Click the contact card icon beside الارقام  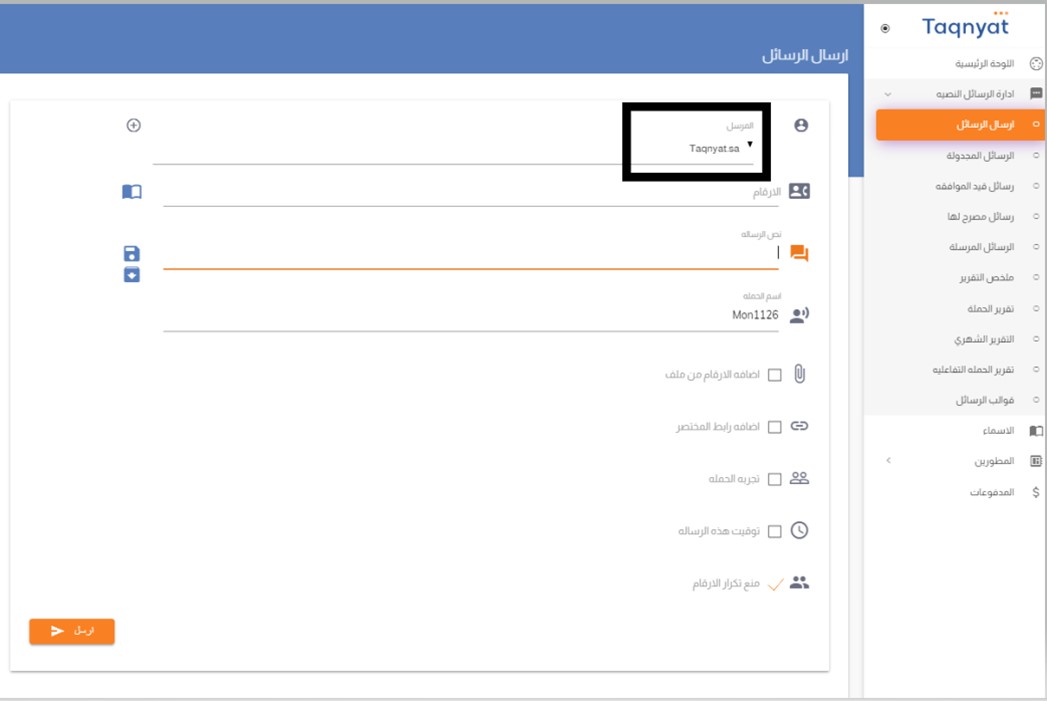coord(799,191)
